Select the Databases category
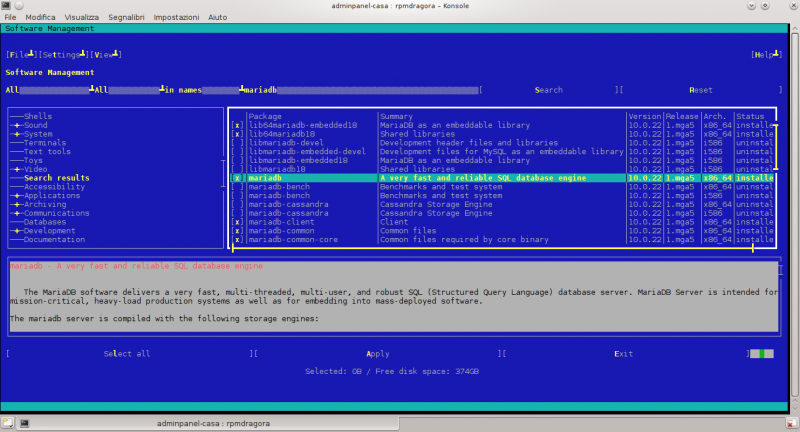Image resolution: width=800 pixels, height=432 pixels. (45, 222)
